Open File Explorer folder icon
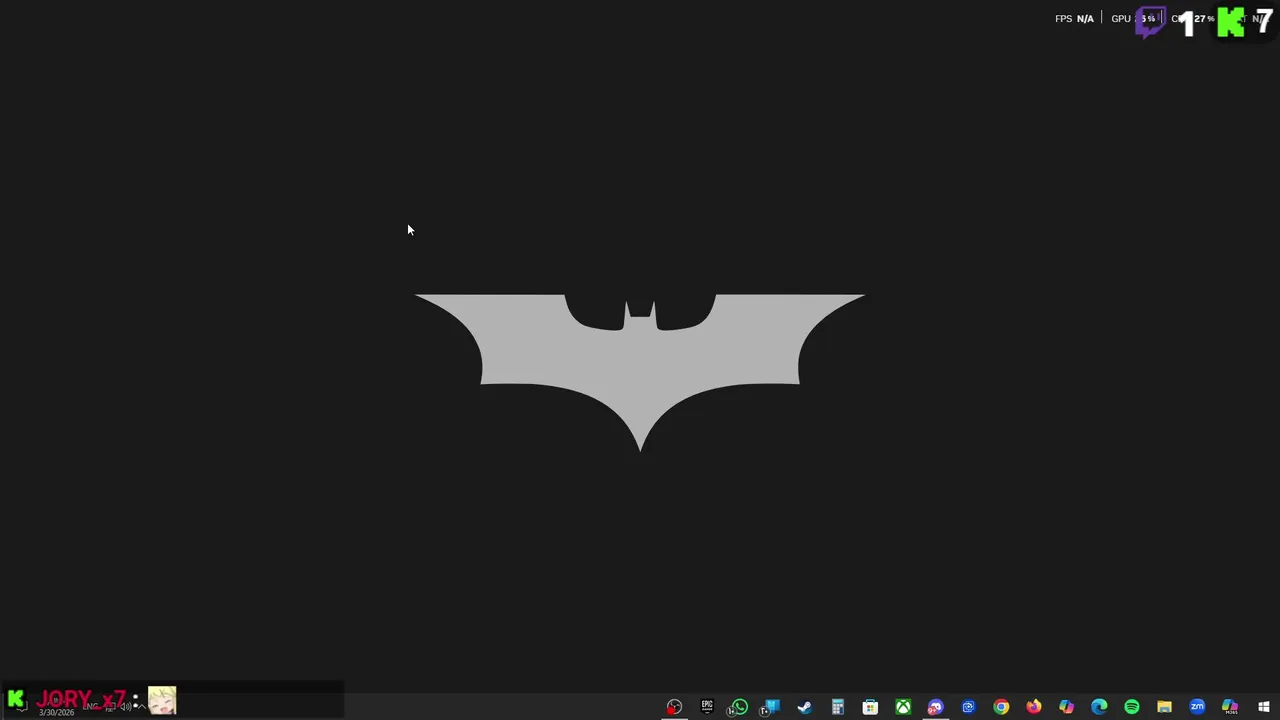 click(1164, 707)
